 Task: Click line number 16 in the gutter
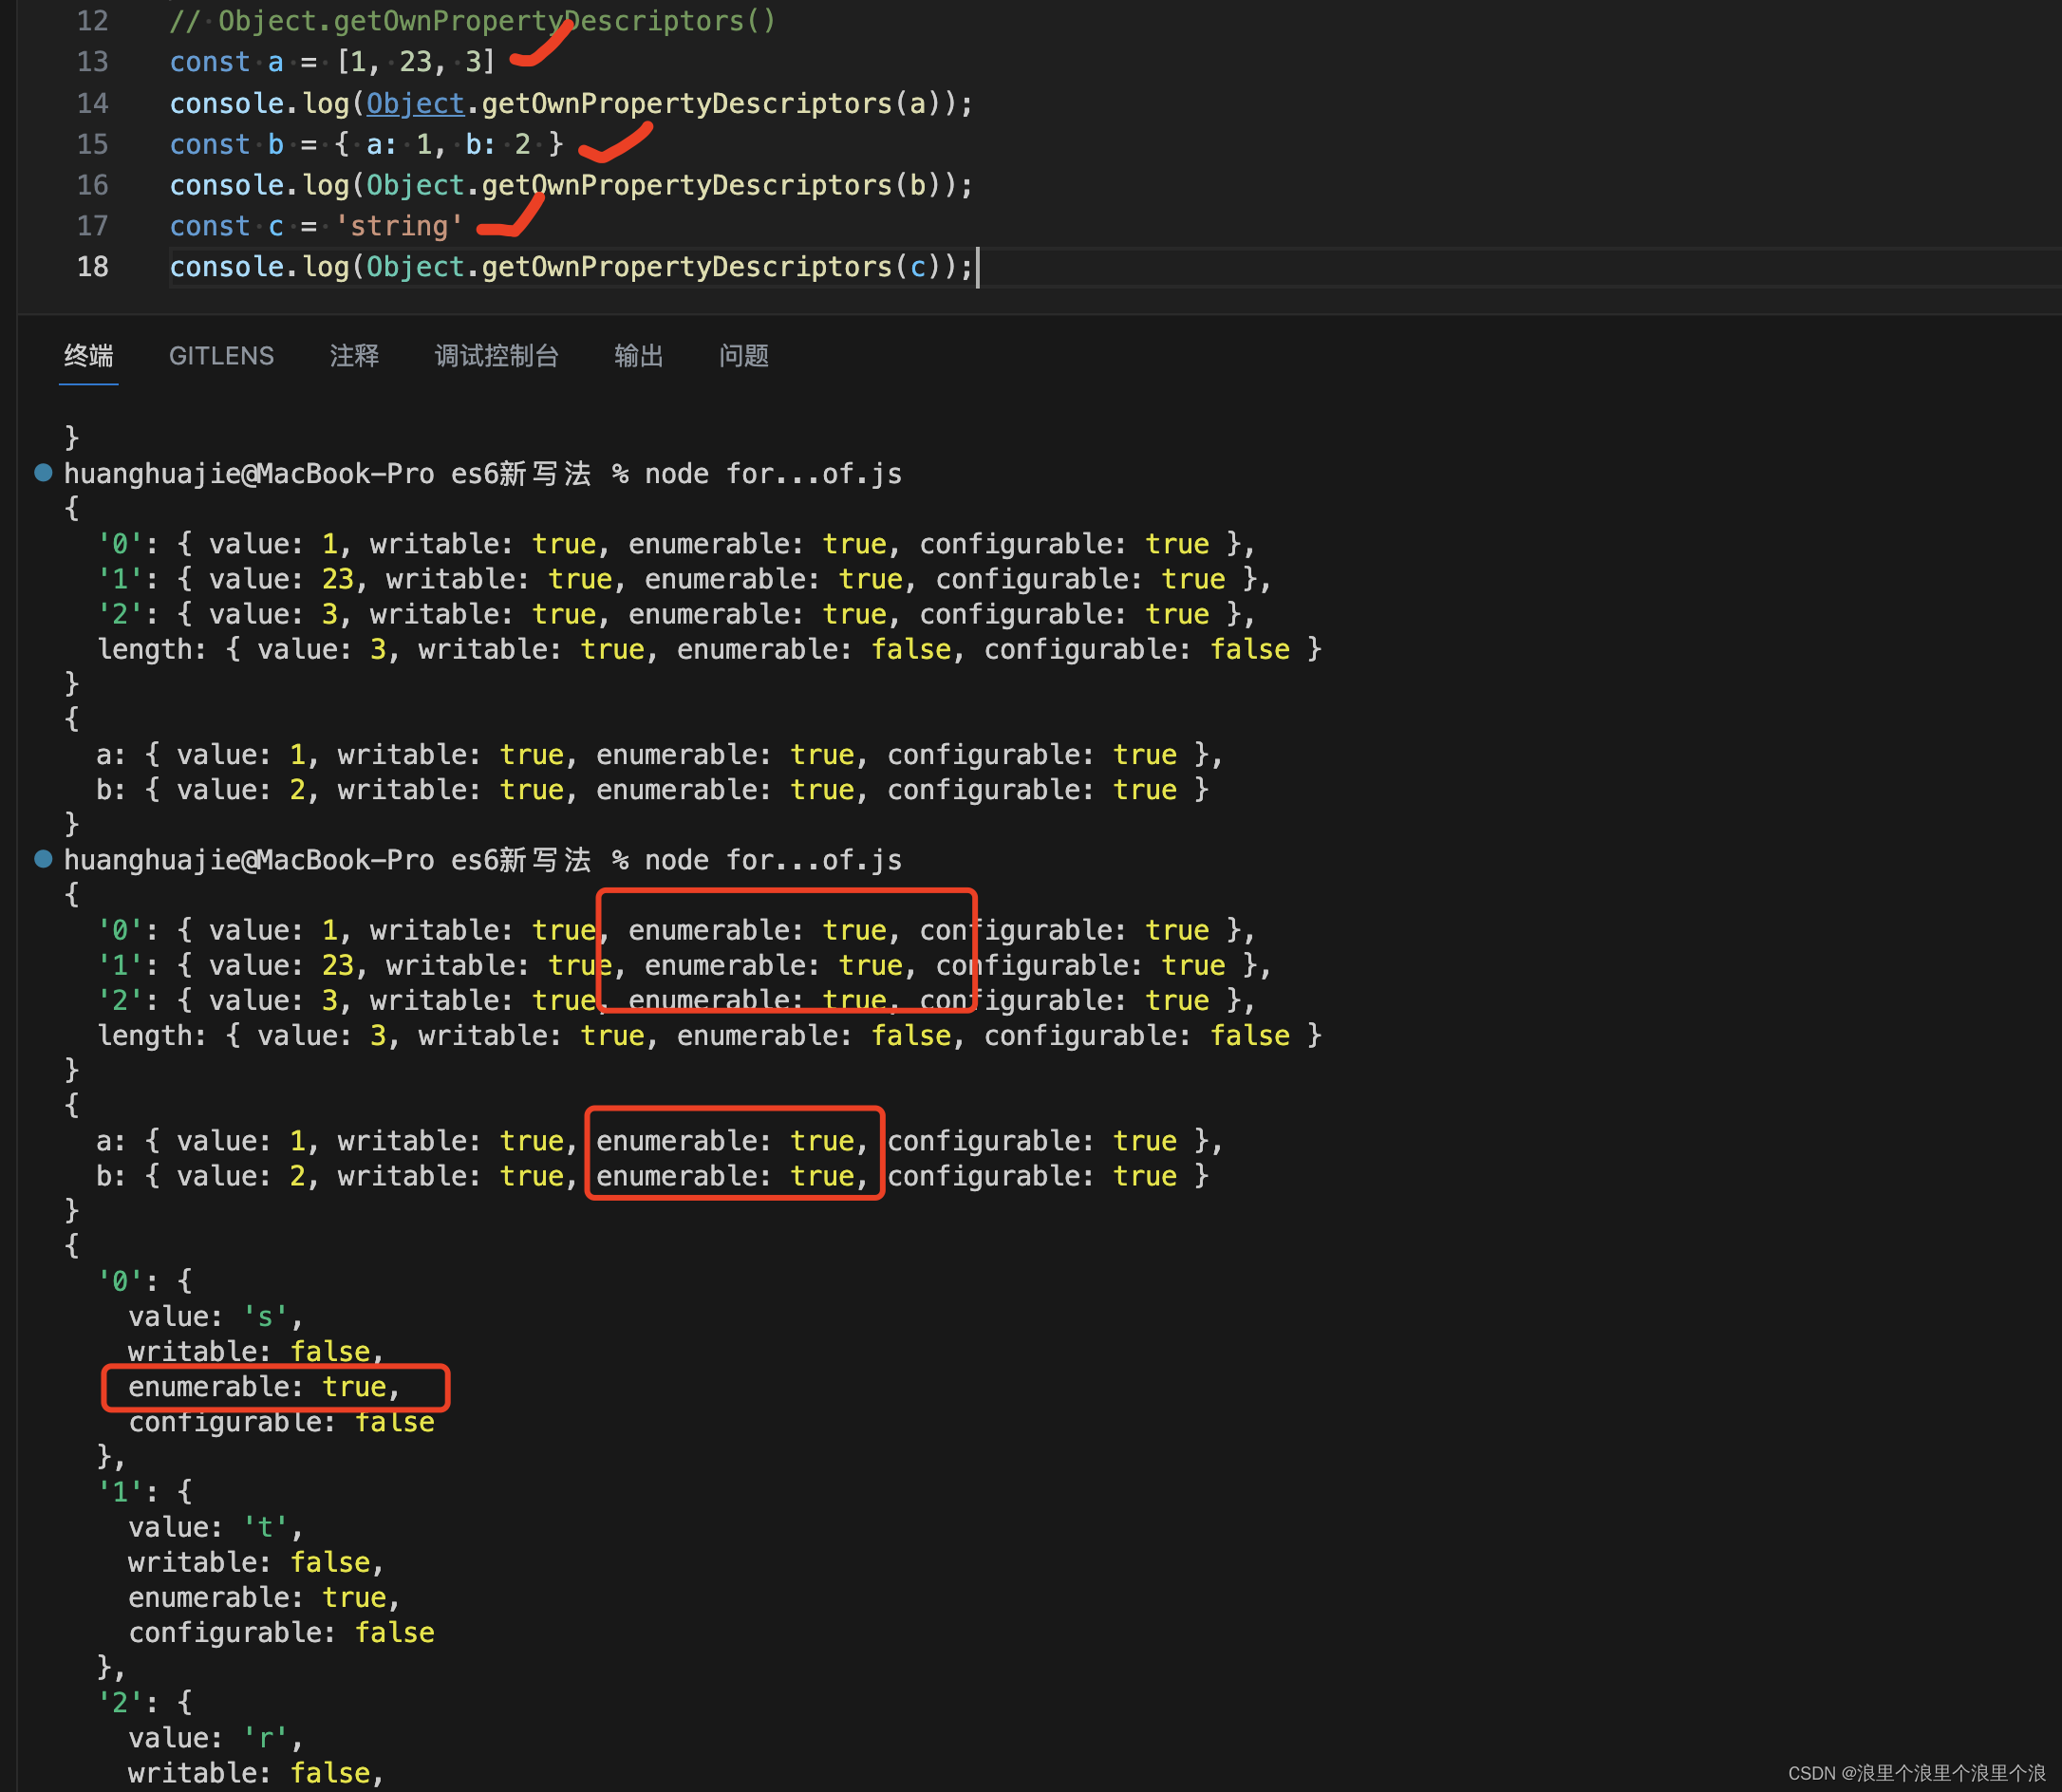click(x=92, y=185)
